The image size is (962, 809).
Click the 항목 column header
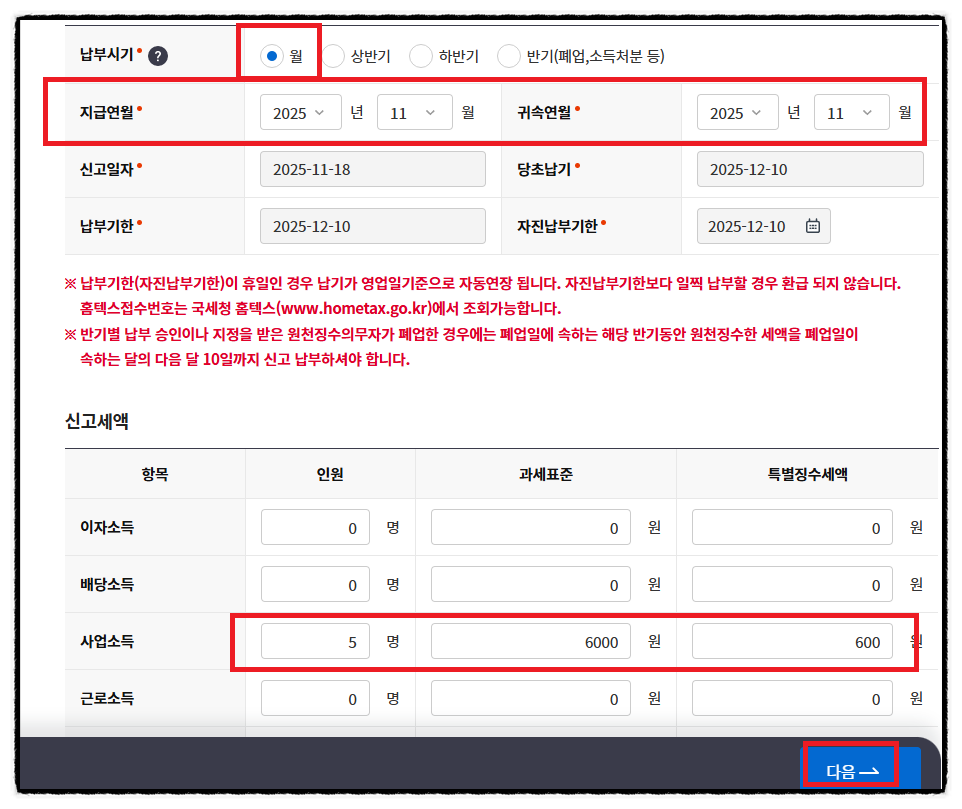click(155, 474)
